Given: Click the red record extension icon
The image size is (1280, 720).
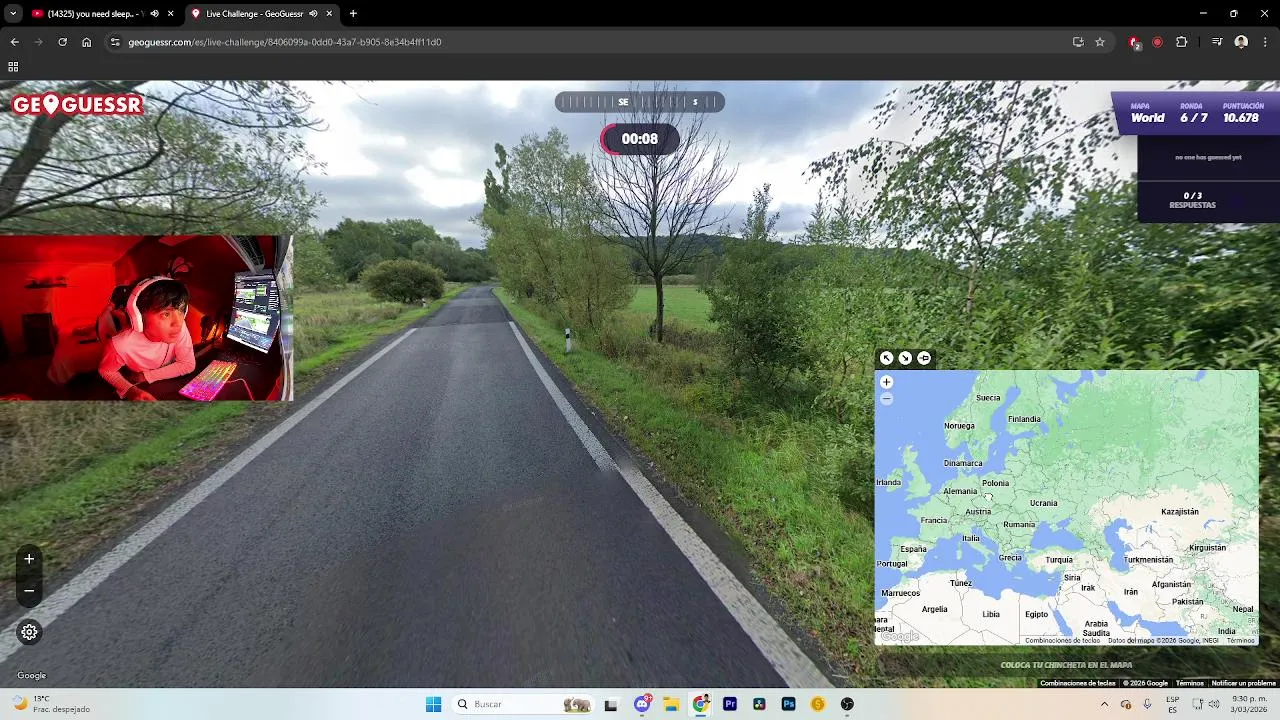Looking at the screenshot, I should tap(1158, 42).
